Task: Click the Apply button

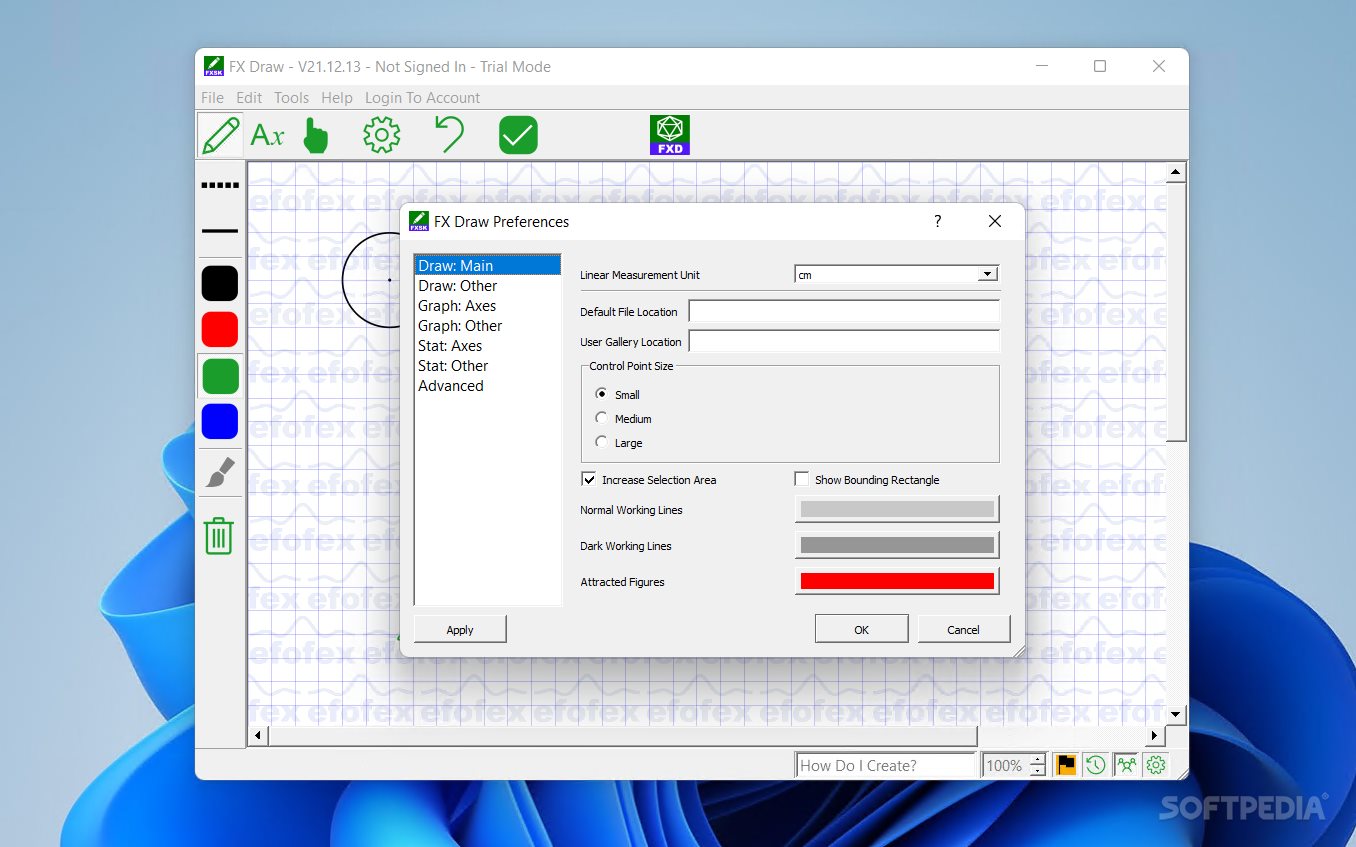Action: tap(460, 629)
